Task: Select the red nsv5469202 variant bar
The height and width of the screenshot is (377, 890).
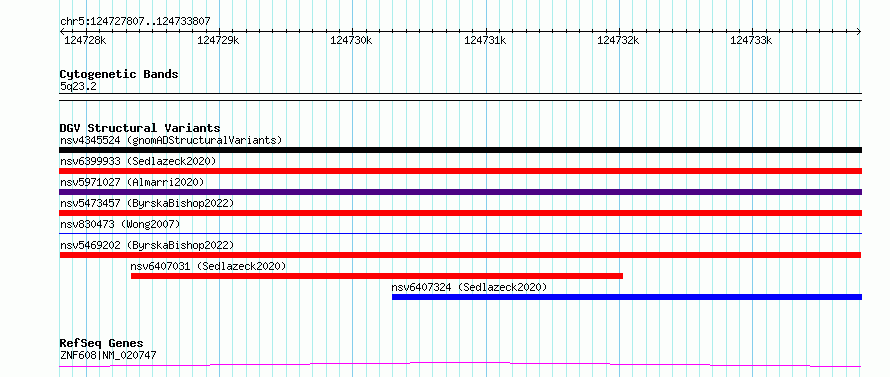Action: tap(460, 255)
